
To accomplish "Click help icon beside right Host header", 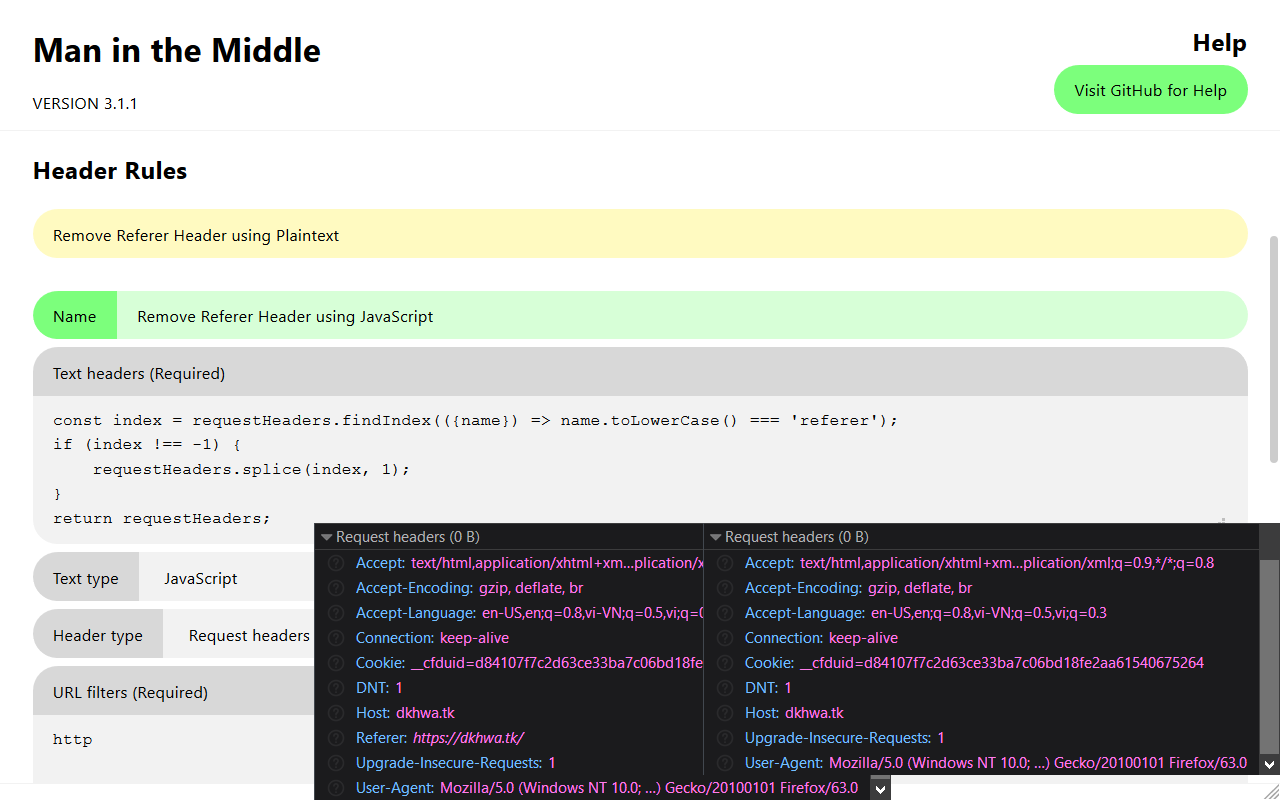I will coord(725,713).
